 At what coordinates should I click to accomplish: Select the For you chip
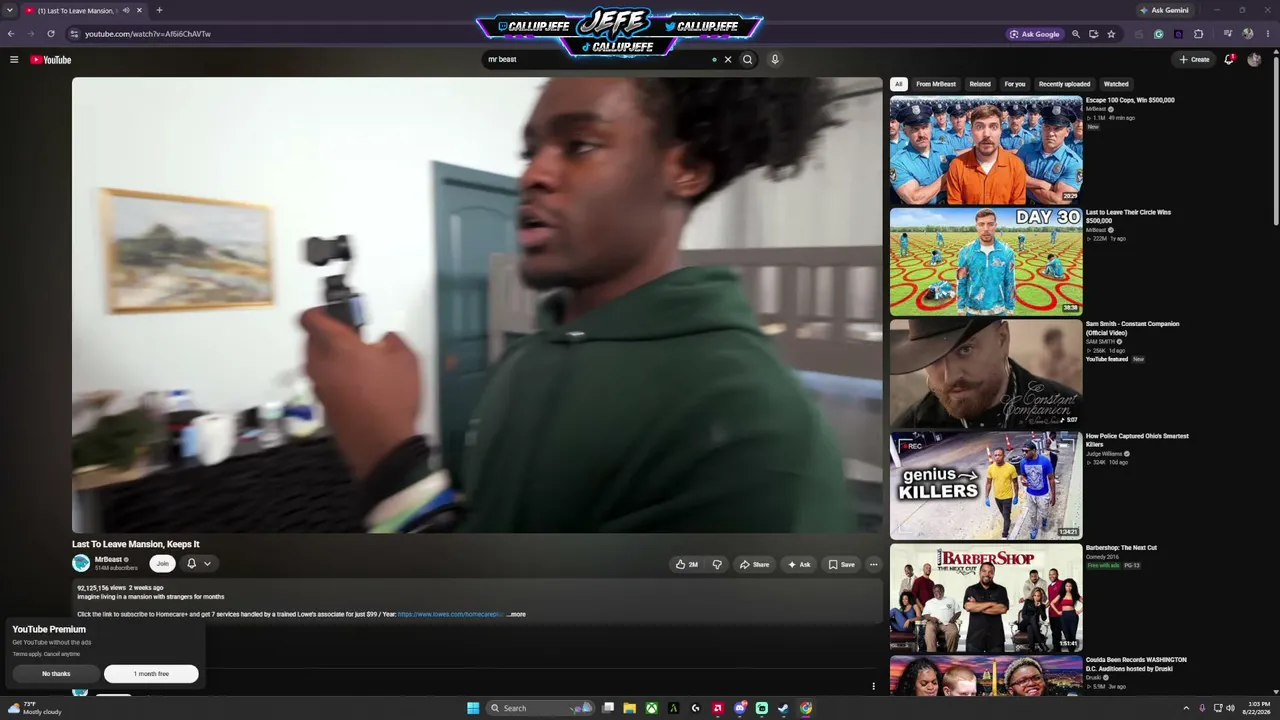click(1015, 84)
